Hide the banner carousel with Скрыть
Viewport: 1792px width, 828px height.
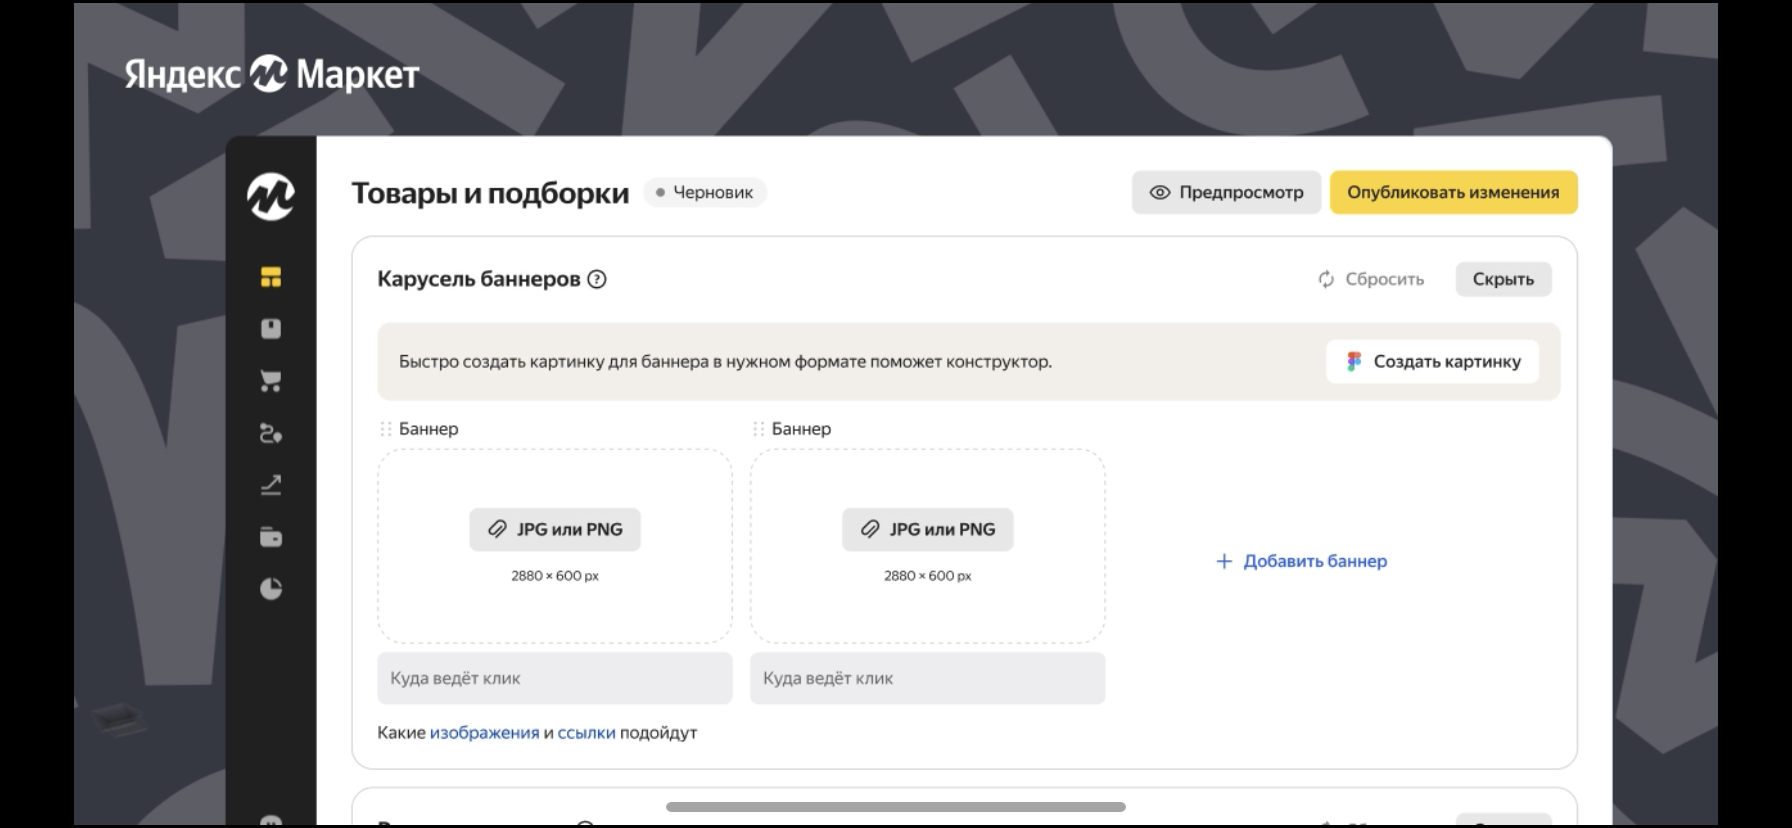tap(1503, 279)
